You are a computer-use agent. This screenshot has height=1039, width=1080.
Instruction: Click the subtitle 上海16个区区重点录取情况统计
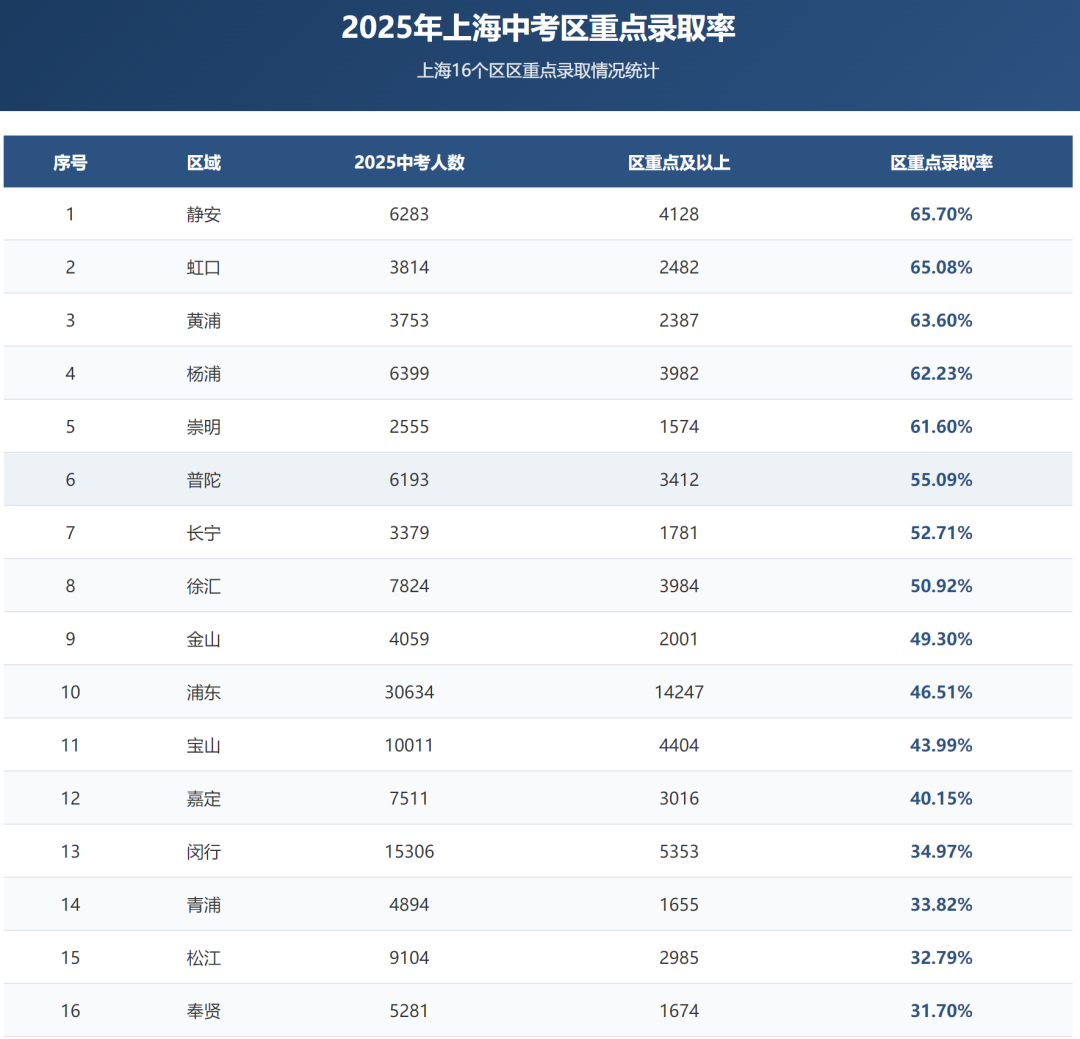tap(539, 71)
